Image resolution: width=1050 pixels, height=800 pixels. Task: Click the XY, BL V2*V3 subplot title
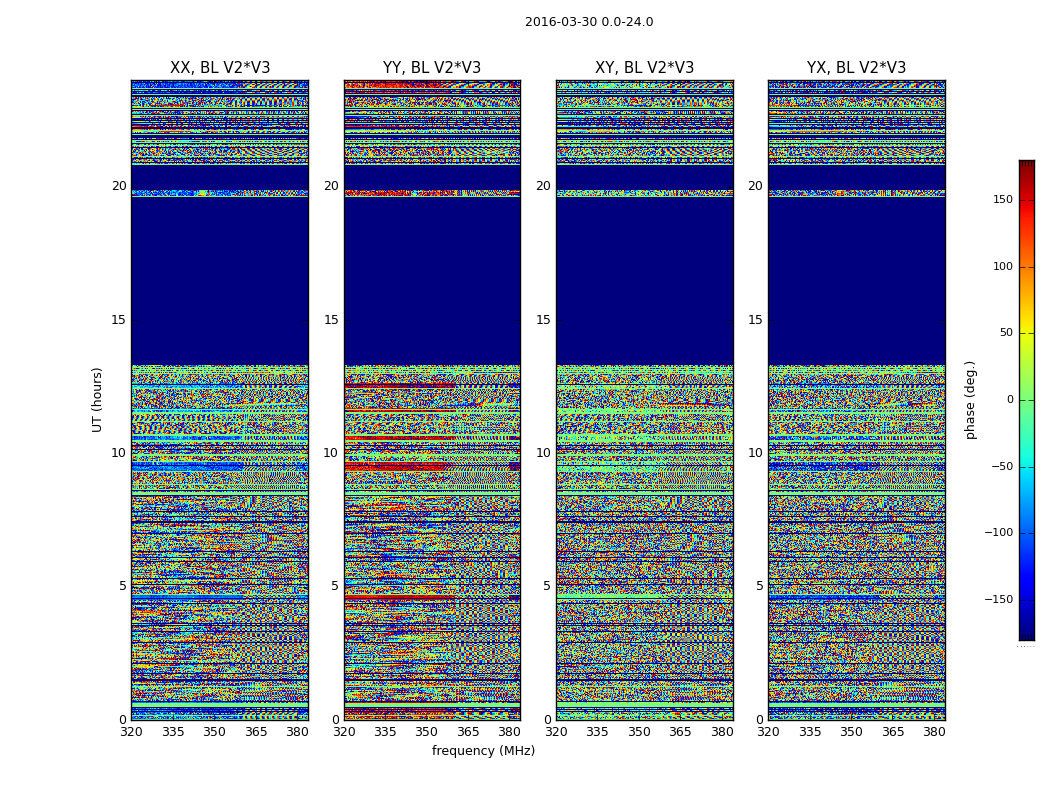(x=644, y=68)
